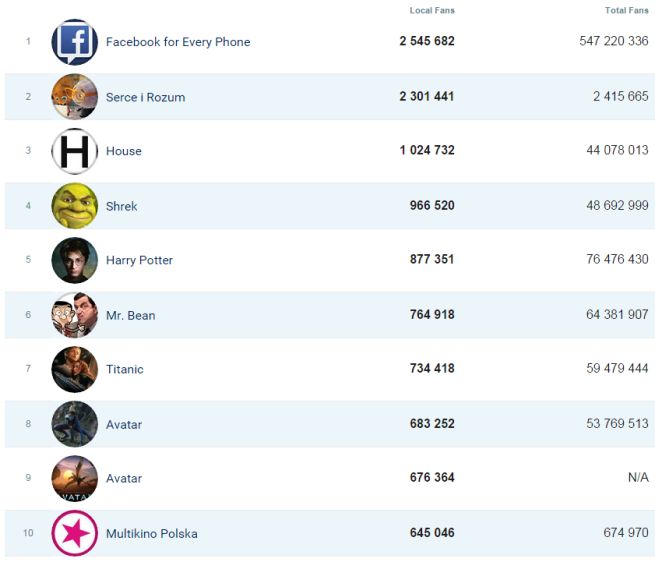Image resolution: width=655 pixels, height=562 pixels.
Task: Click the Mr. Bean avatar image
Action: pyautogui.click(x=75, y=315)
